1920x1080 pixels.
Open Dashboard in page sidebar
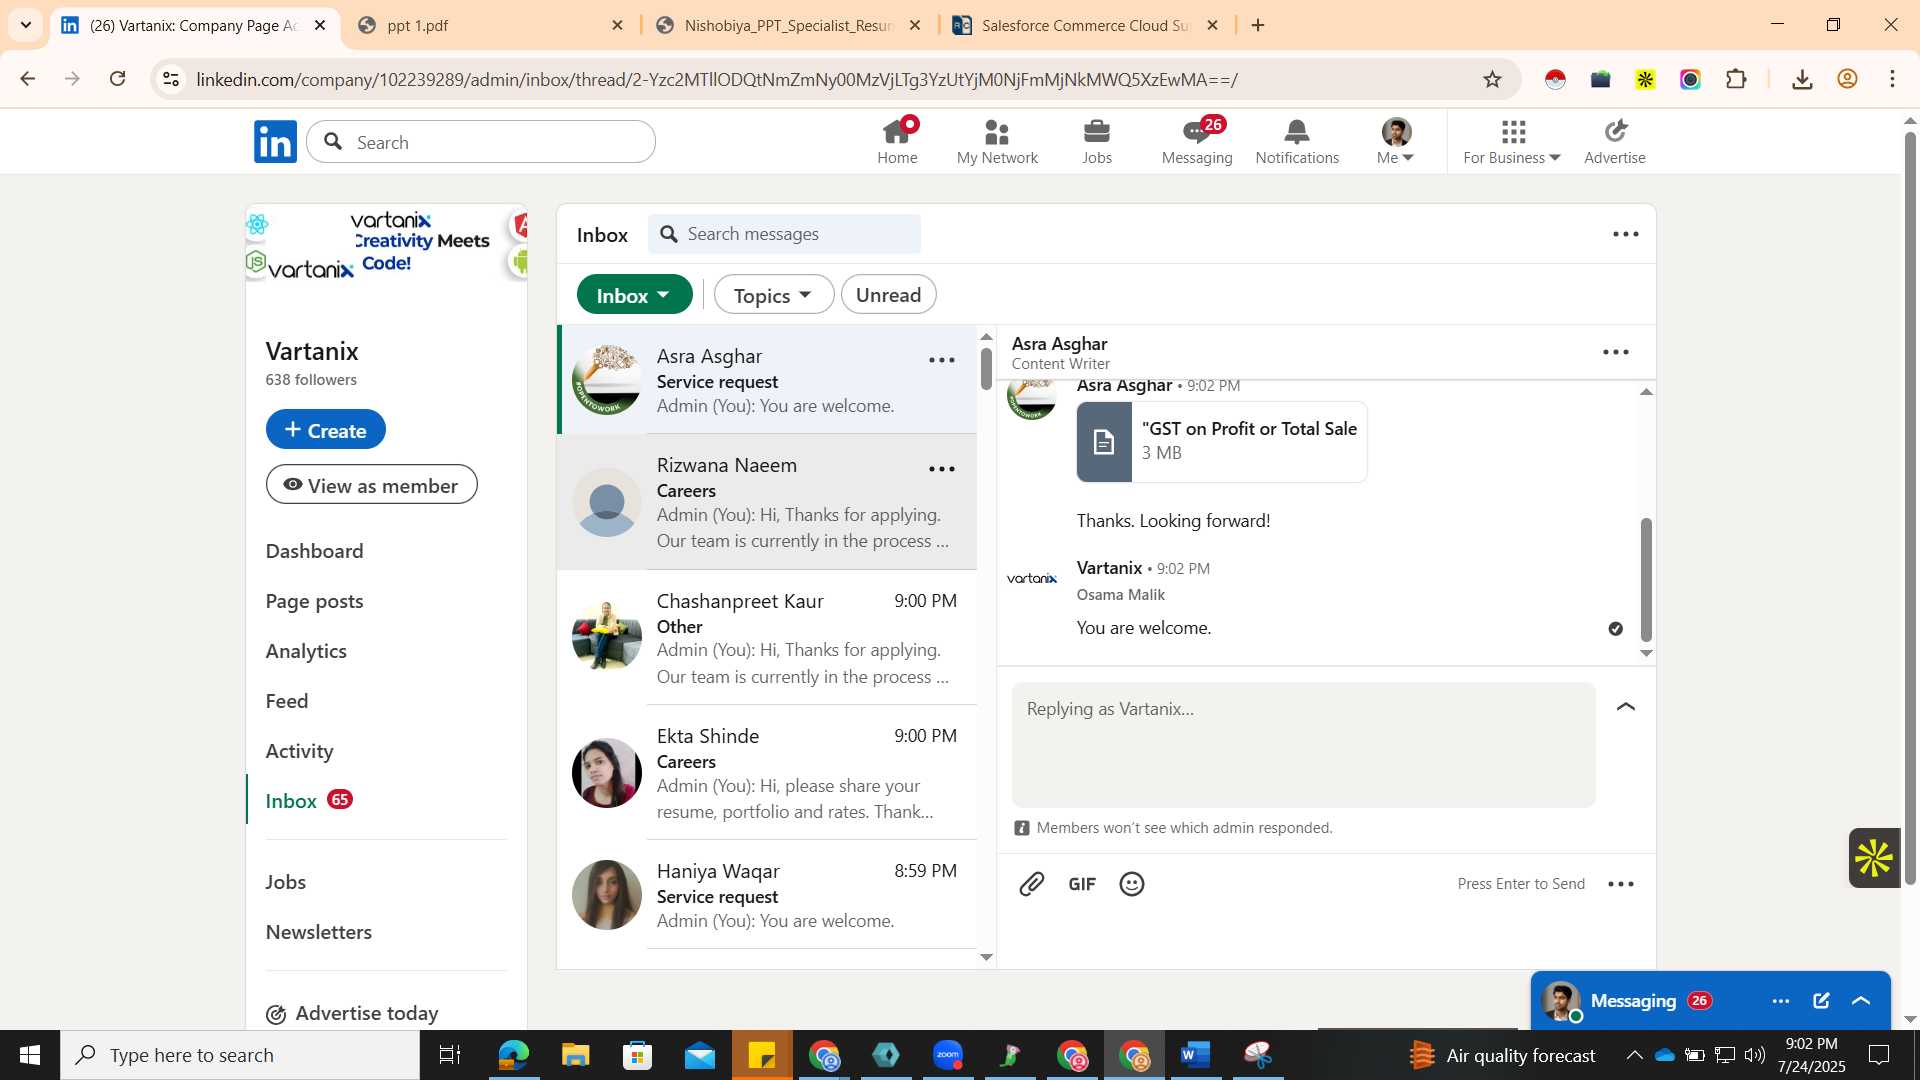click(314, 551)
